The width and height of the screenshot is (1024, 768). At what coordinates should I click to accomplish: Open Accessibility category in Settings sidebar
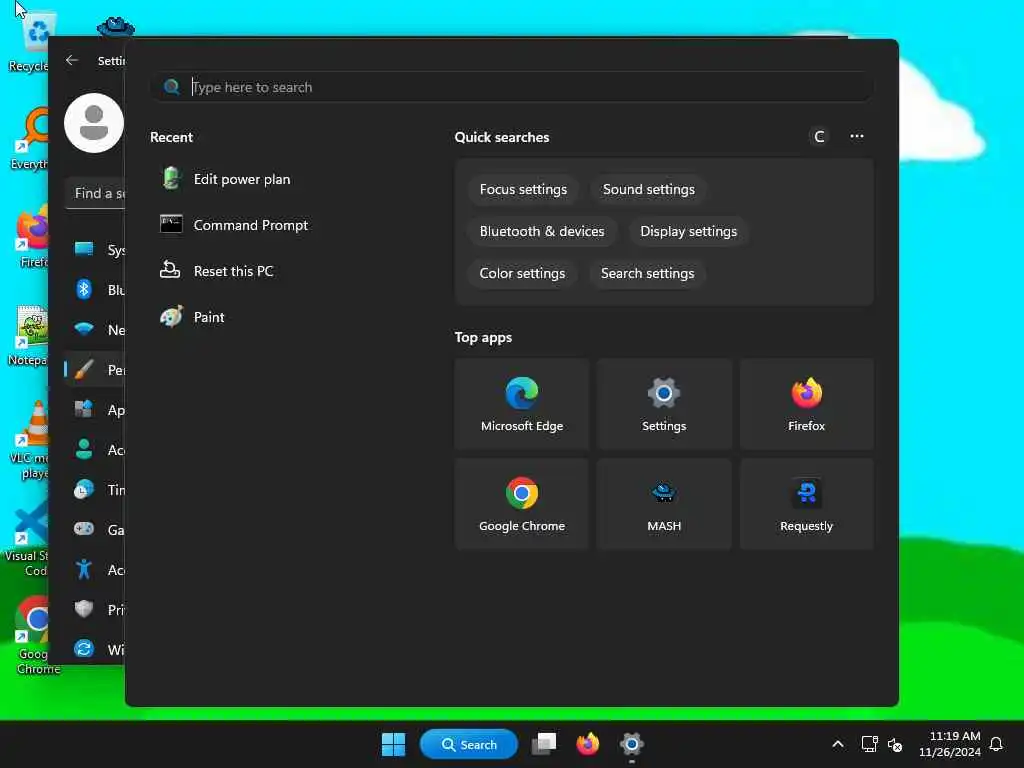click(95, 569)
